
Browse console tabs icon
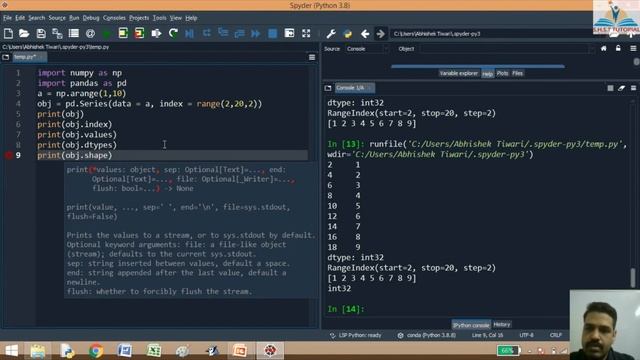(x=328, y=88)
